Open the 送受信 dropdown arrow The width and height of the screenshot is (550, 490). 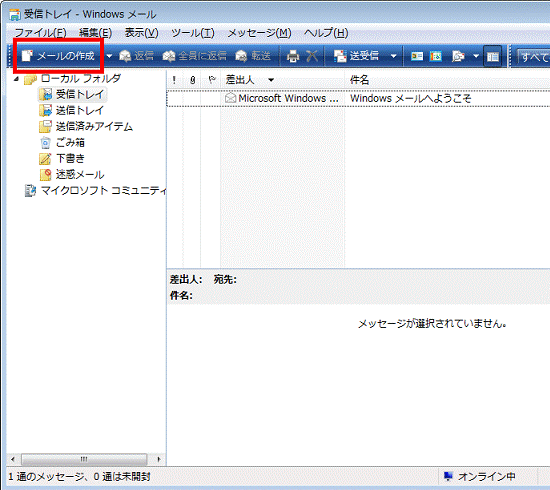[x=394, y=56]
